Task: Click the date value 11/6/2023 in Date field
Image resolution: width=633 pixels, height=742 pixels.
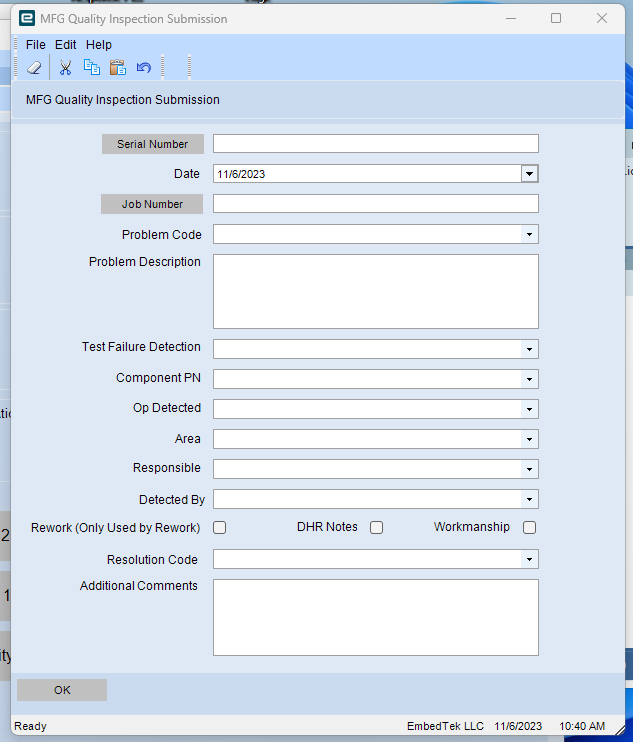Action: pos(241,174)
